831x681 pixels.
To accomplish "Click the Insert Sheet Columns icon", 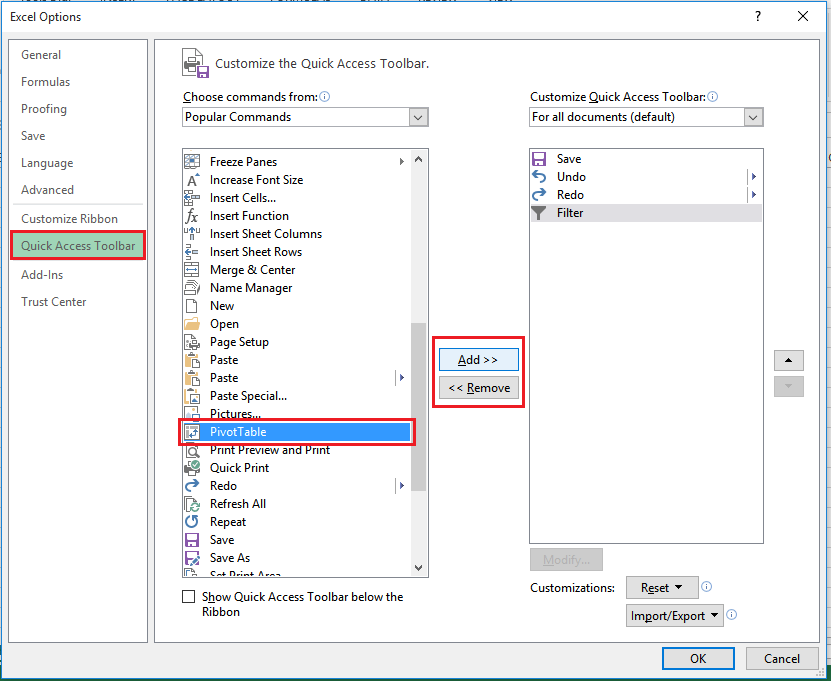I will [x=192, y=234].
